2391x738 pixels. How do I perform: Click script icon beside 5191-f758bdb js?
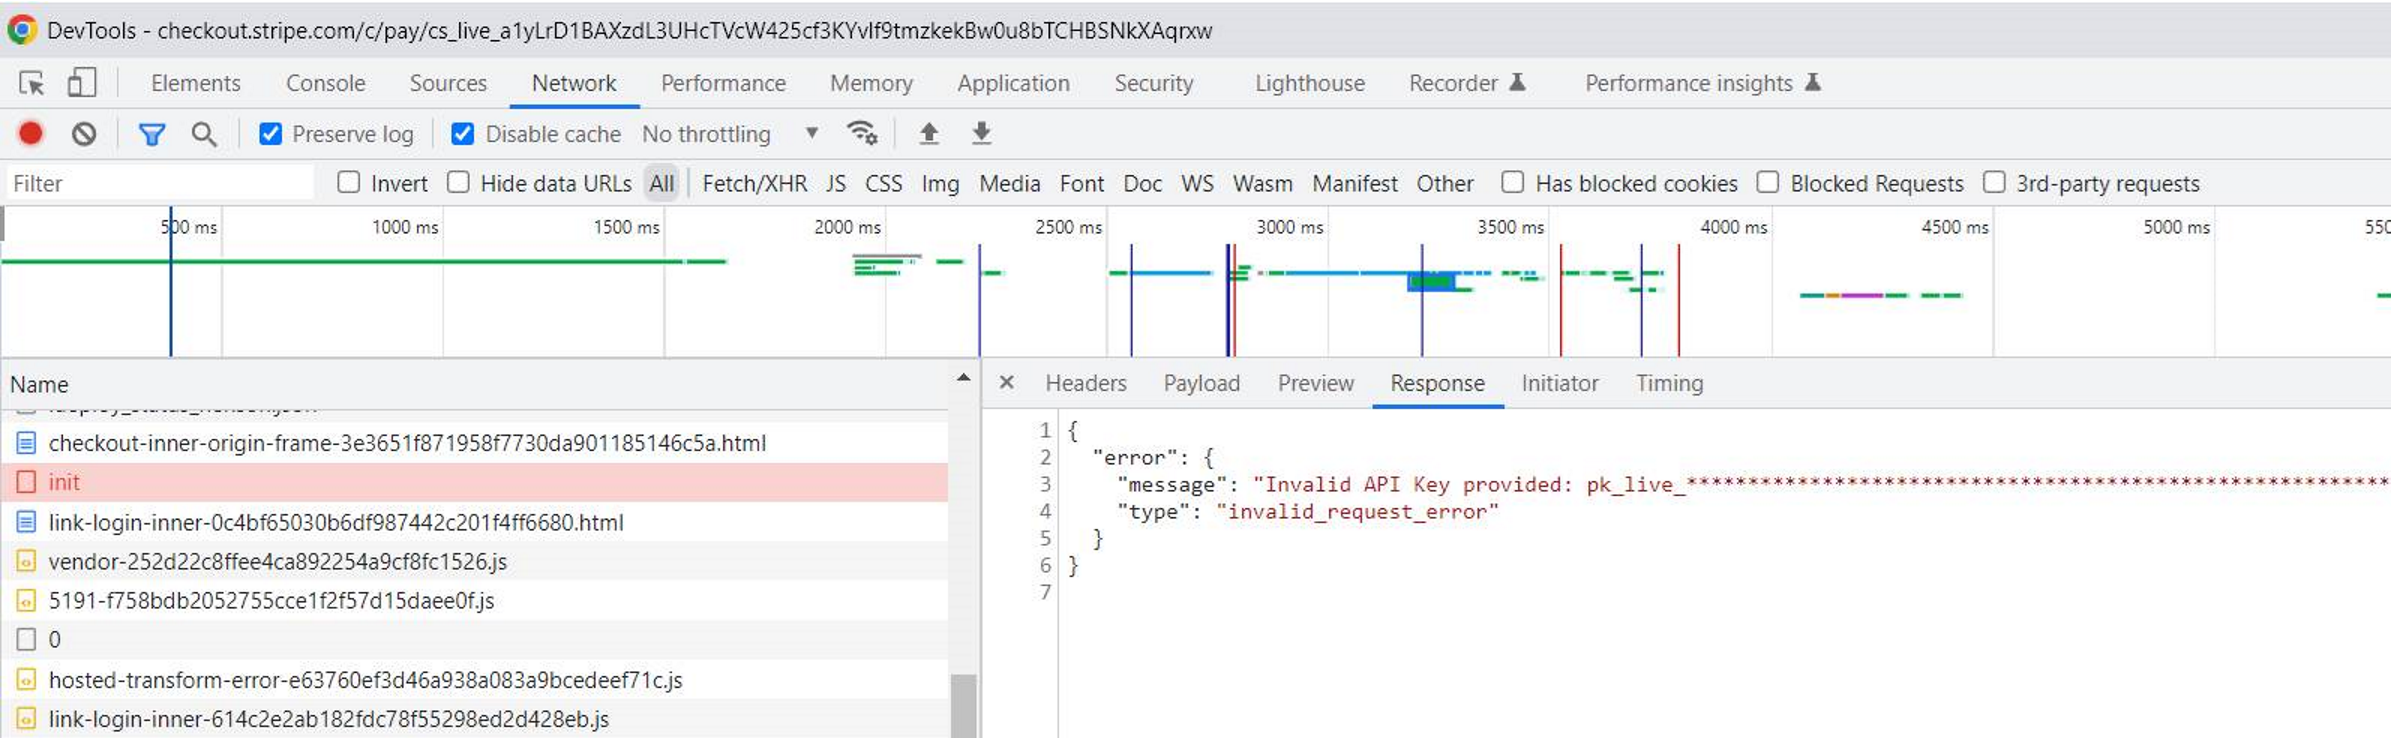(x=26, y=601)
